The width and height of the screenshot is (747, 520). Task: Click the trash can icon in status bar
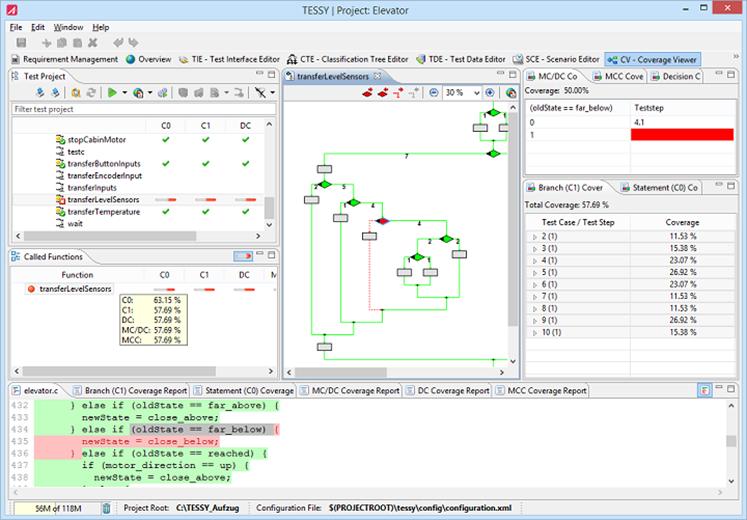click(106, 508)
